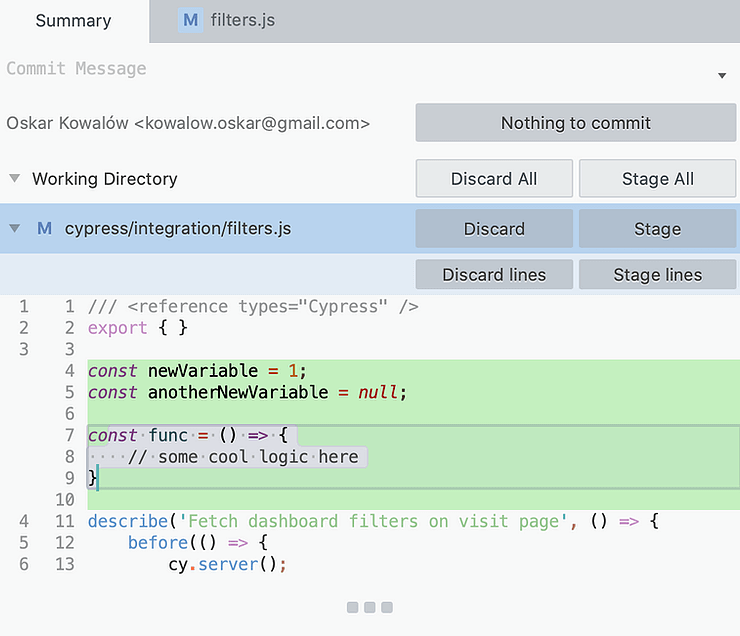
Task: Click the three-dot load more indicator
Action: click(x=370, y=607)
